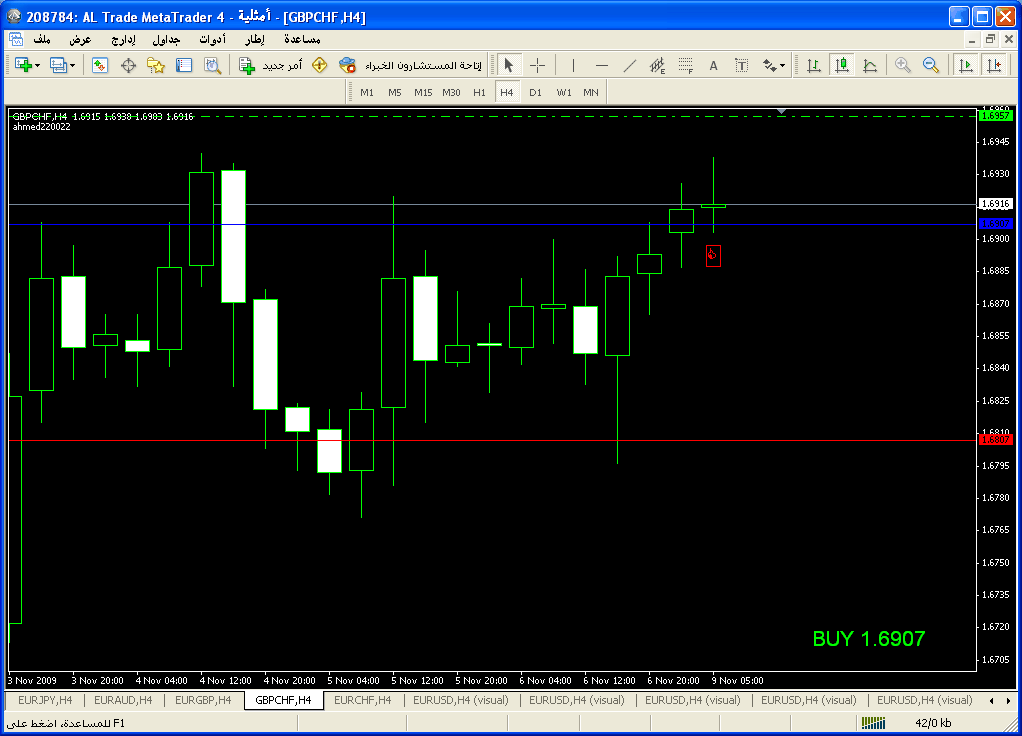Toggle the Data Window crosshair-target icon
Screen dimensions: 1022x736
click(x=128, y=65)
